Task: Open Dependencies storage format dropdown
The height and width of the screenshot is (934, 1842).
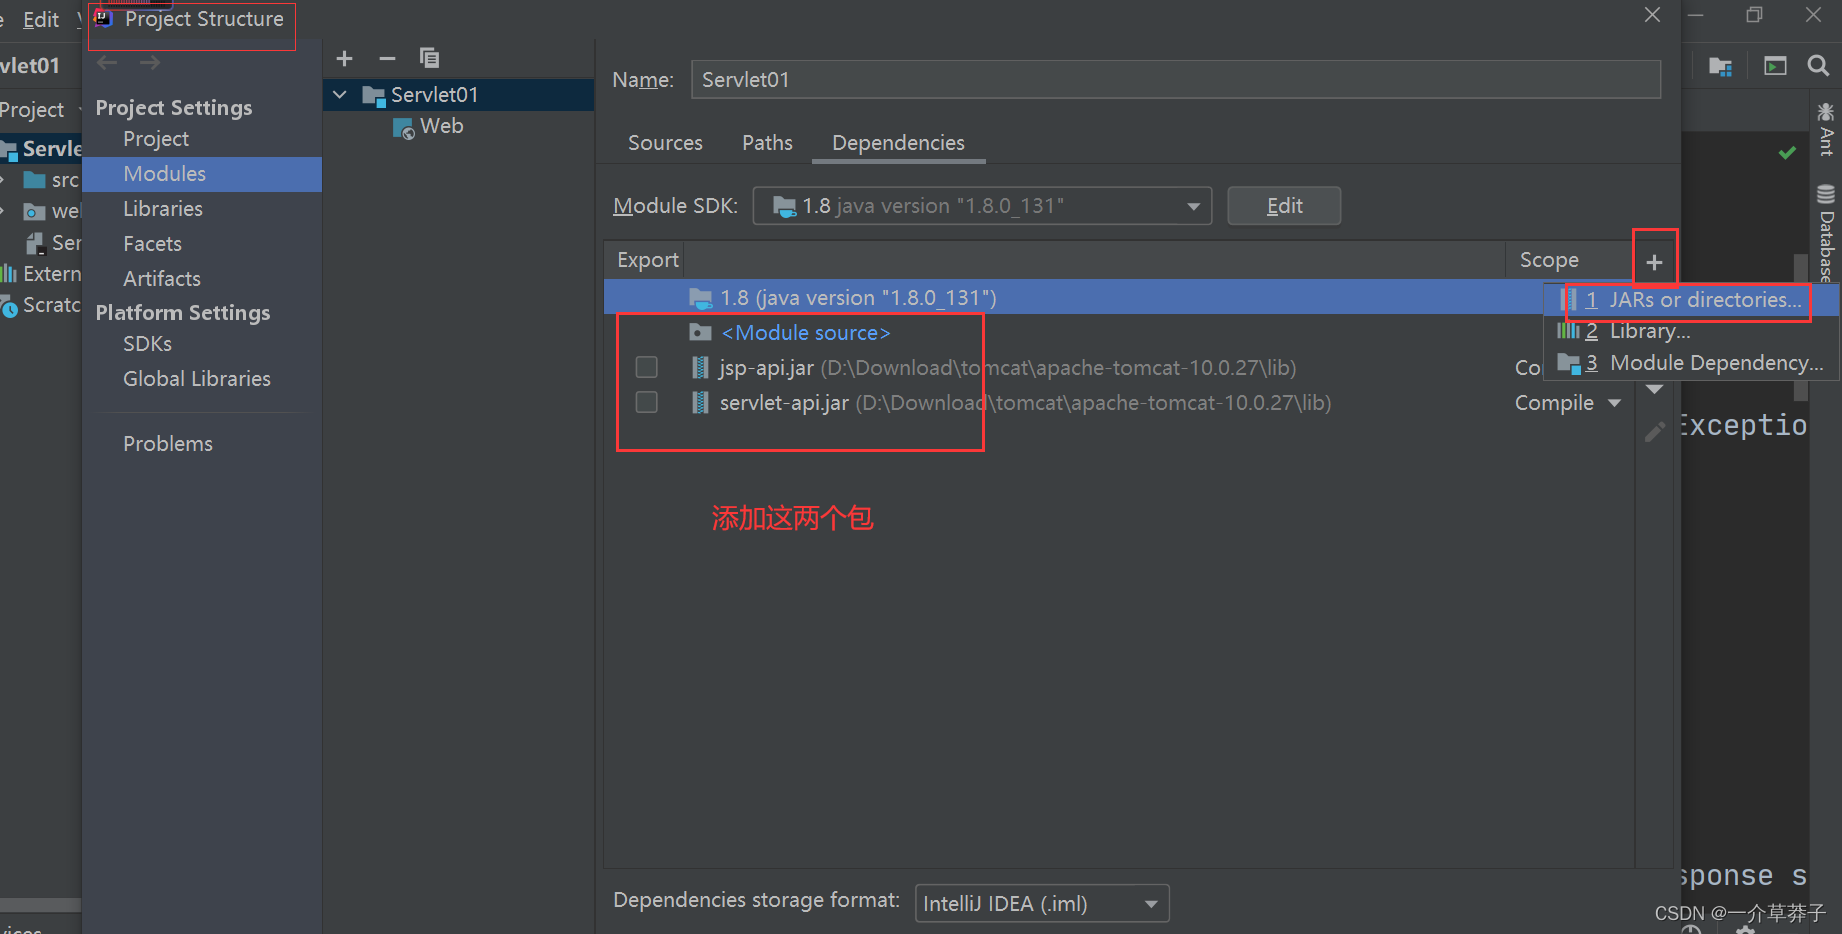Action: coord(1042,904)
